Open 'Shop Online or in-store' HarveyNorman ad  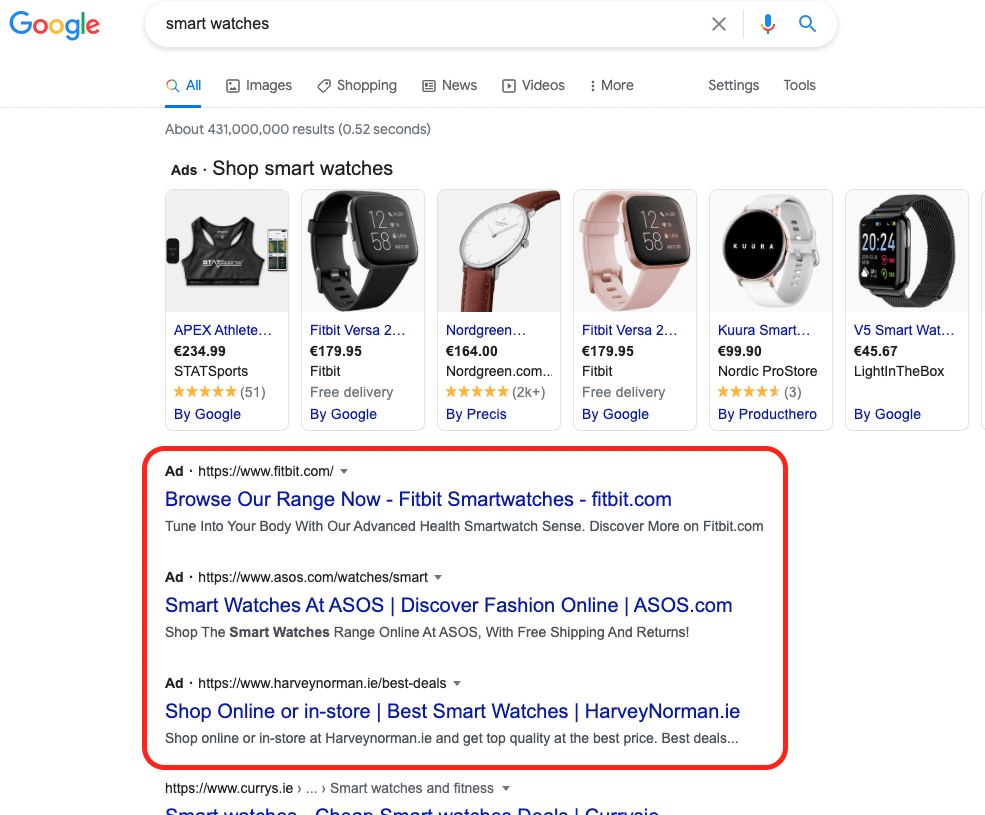click(x=452, y=711)
